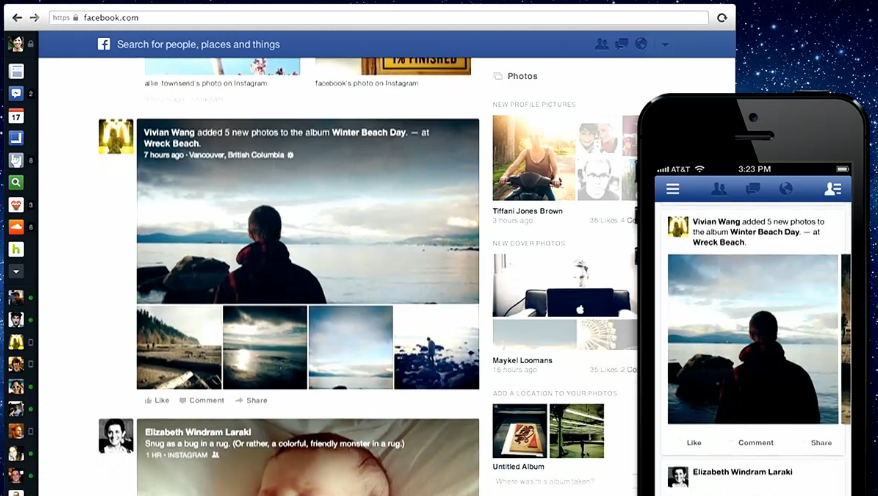The image size is (878, 496).
Task: Open messages icon in desktop header
Action: click(x=621, y=44)
